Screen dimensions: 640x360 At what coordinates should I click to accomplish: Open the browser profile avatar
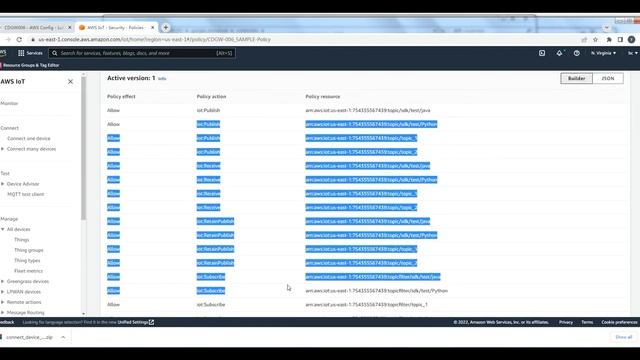click(x=631, y=40)
